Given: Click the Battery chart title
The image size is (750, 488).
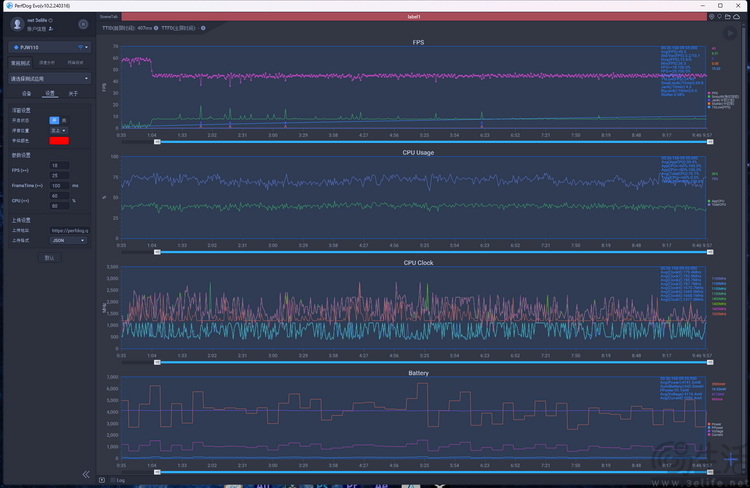Looking at the screenshot, I should pos(418,373).
